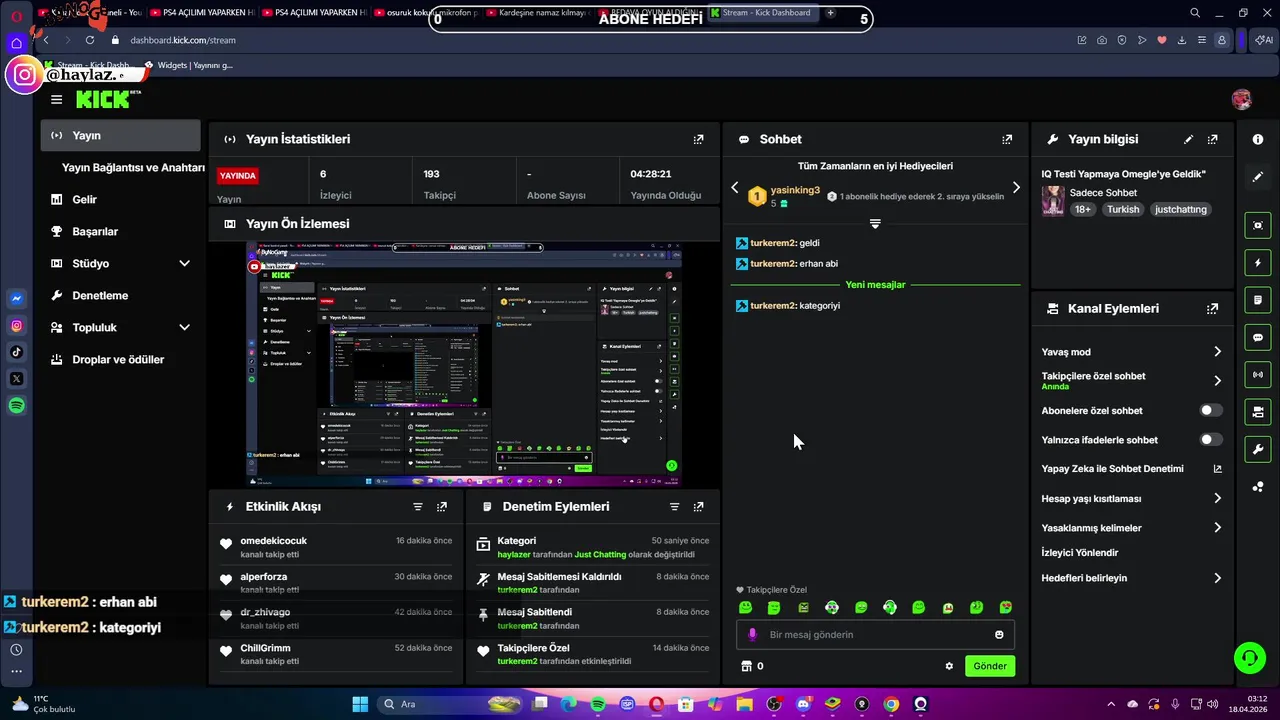Viewport: 1280px width, 720px height.
Task: Toggle Abonelere özel sohbet switch
Action: 1211,410
